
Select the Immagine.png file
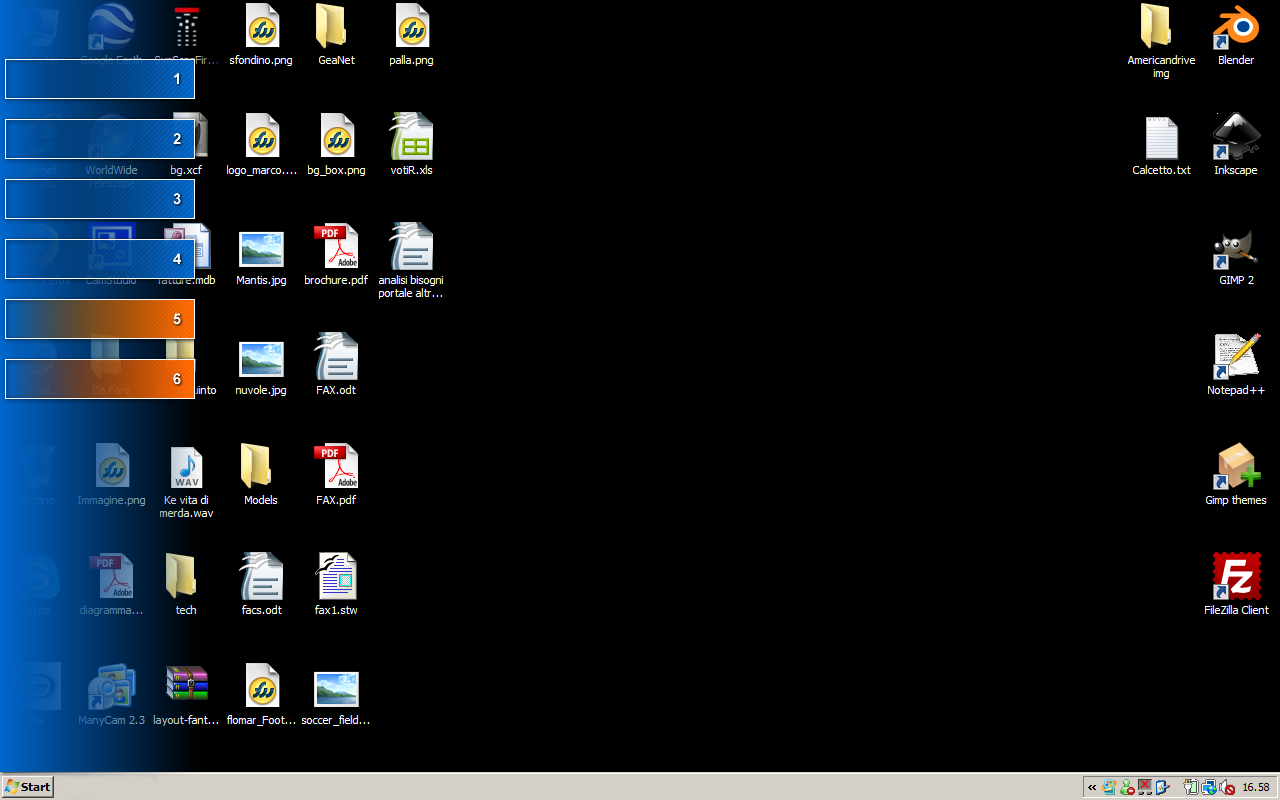click(x=111, y=475)
